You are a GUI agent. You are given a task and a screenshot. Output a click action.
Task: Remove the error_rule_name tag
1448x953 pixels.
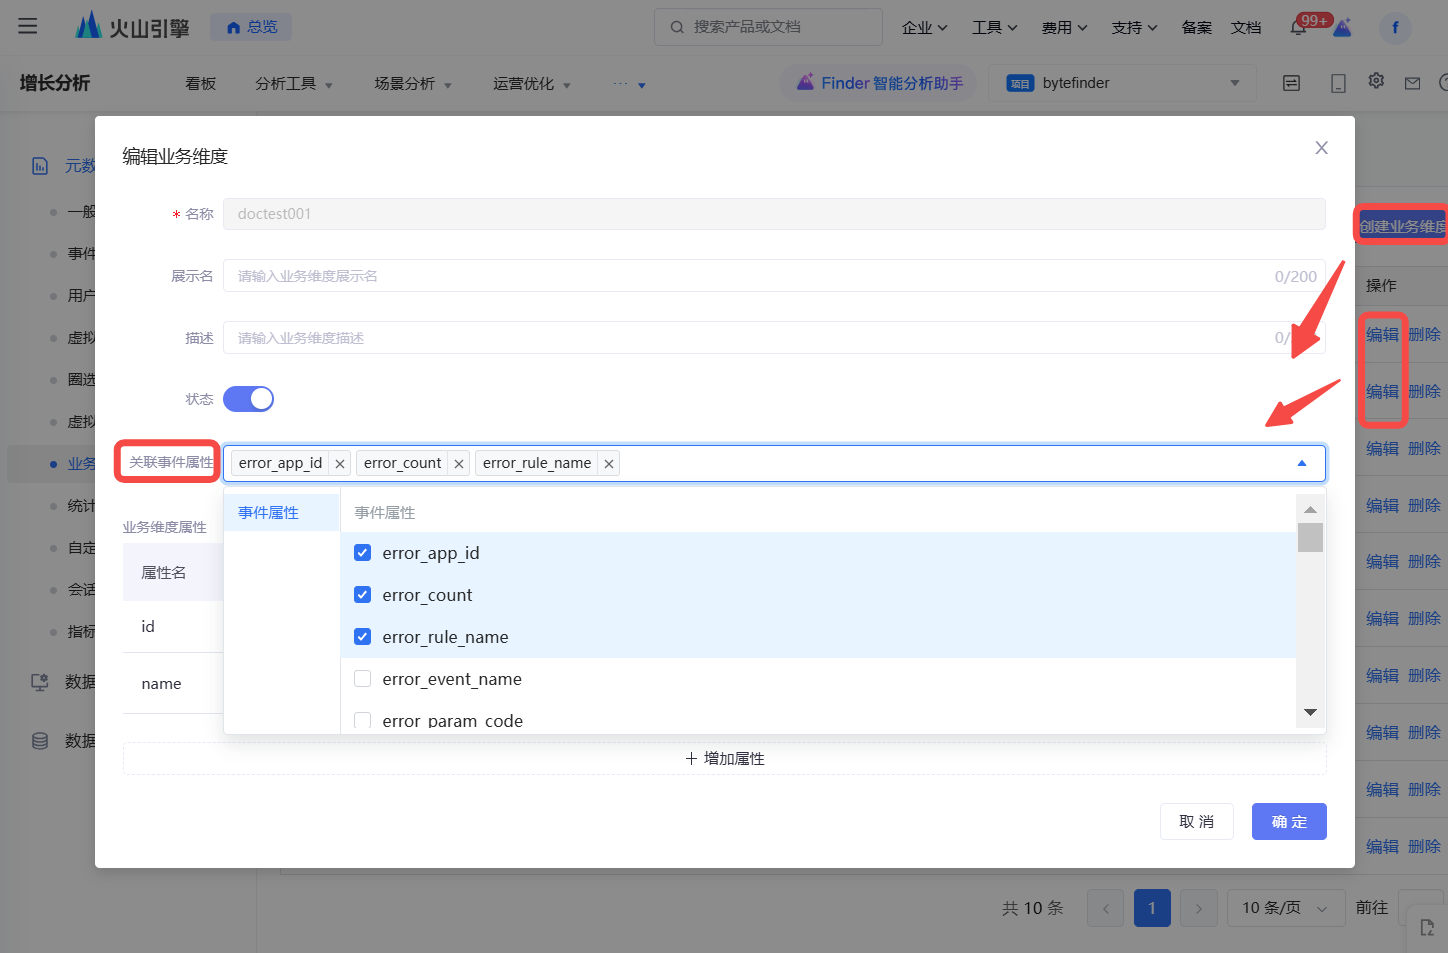point(609,464)
